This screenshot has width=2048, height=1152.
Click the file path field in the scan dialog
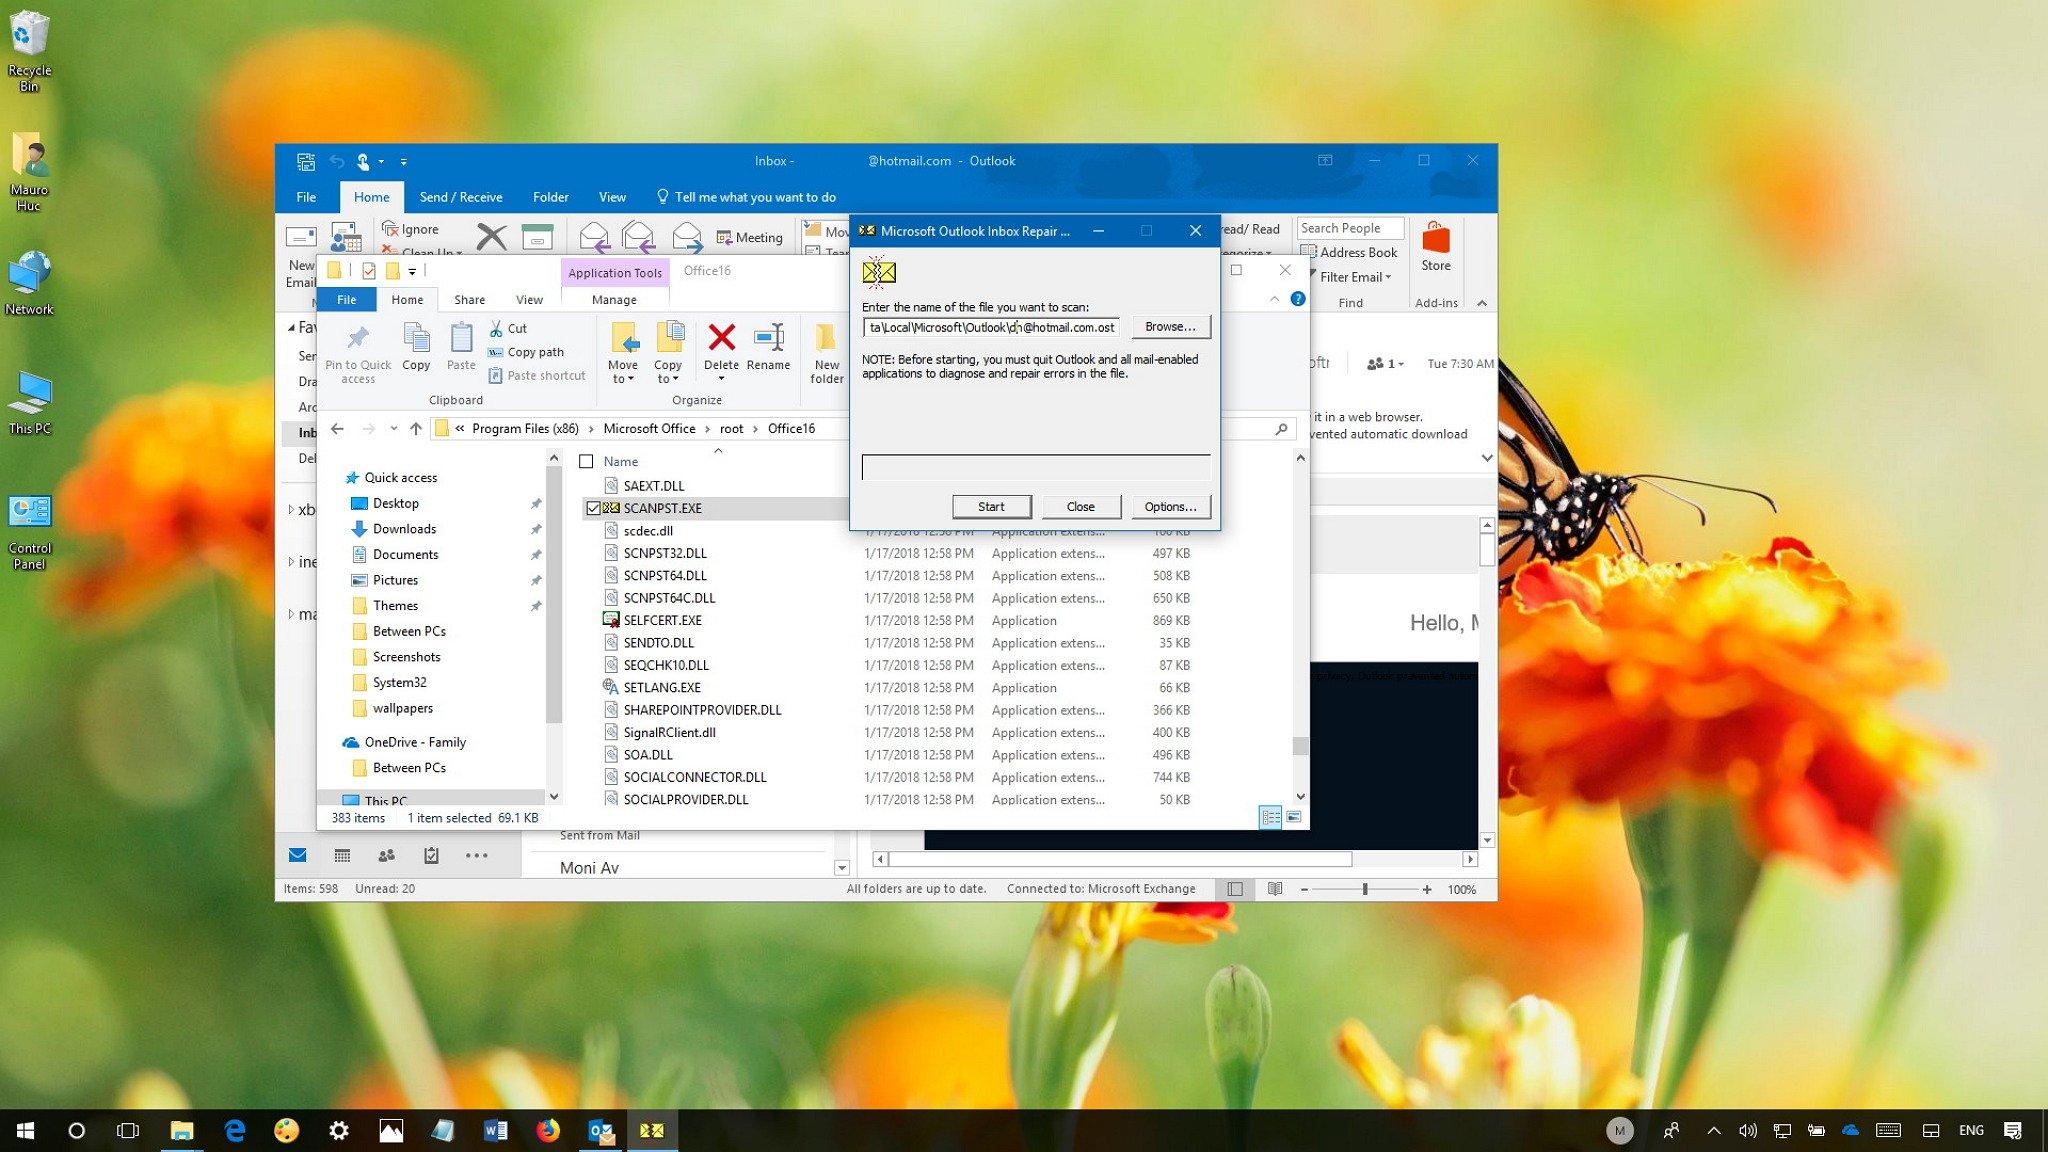(x=988, y=327)
